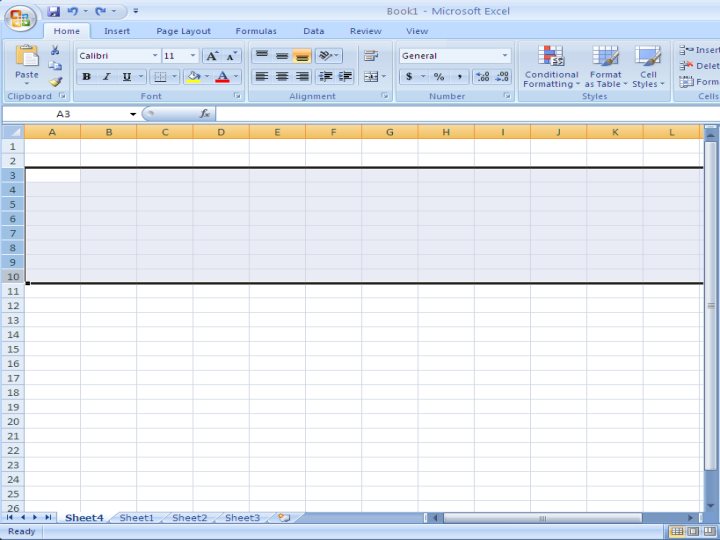Toggle Top Align vertical alignment
The image size is (720, 540).
click(x=262, y=56)
